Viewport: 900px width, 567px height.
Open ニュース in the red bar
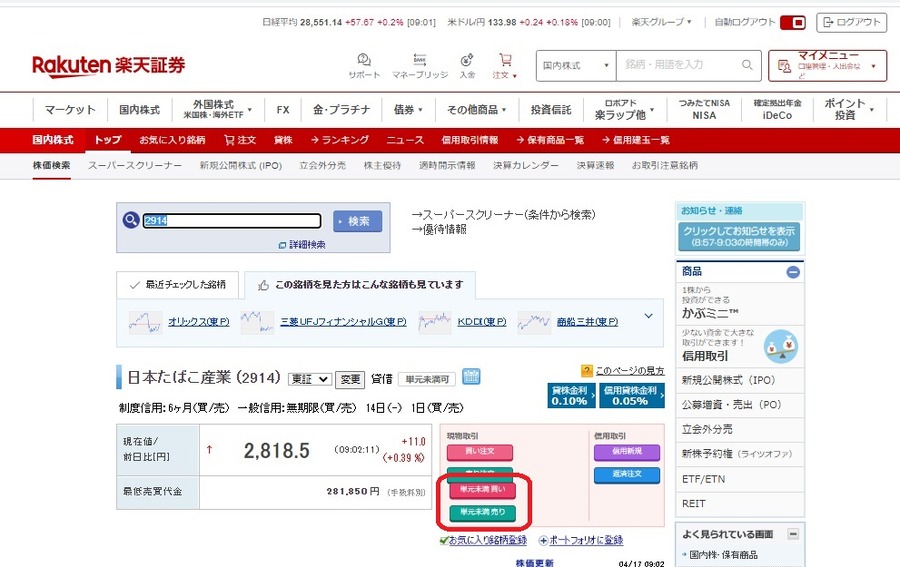(405, 140)
